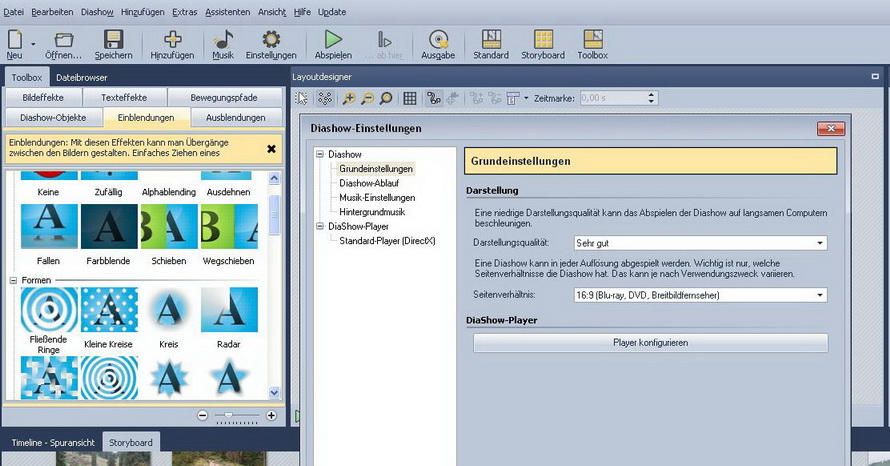
Task: Click the Hinzufügen plus icon in toolbar
Action: click(172, 40)
